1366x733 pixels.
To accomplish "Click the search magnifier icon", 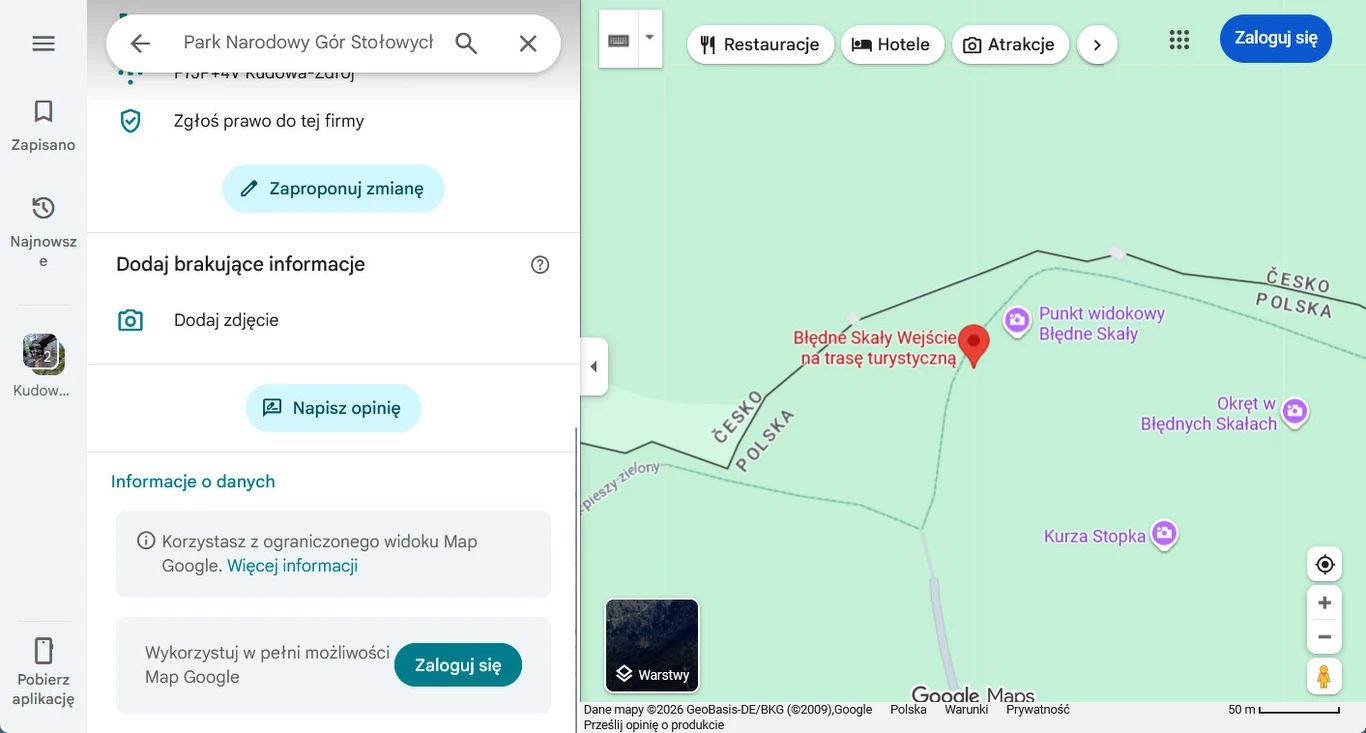I will tap(466, 43).
